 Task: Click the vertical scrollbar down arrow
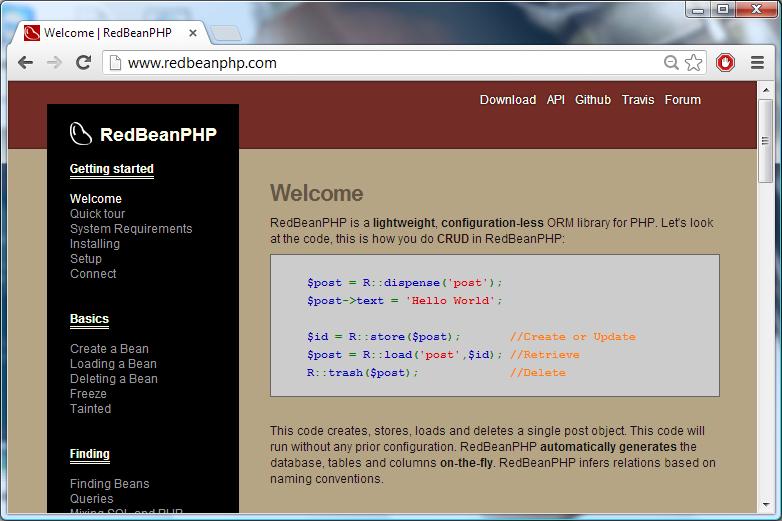(765, 506)
